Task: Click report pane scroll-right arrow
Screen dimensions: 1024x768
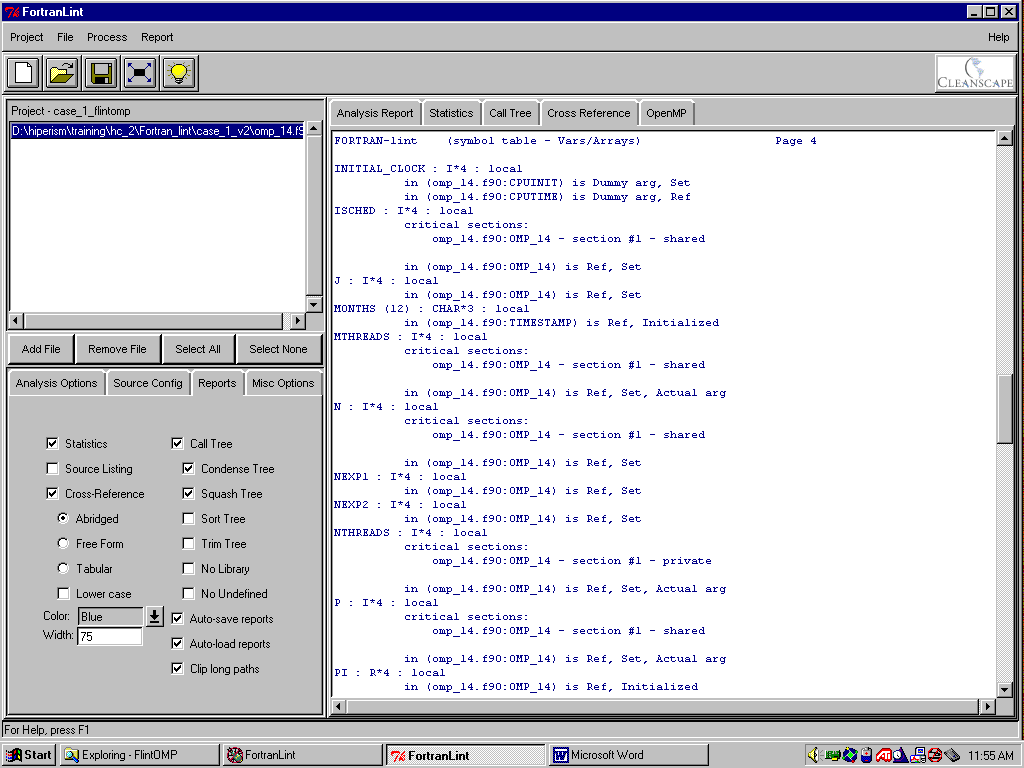Action: 987,706
